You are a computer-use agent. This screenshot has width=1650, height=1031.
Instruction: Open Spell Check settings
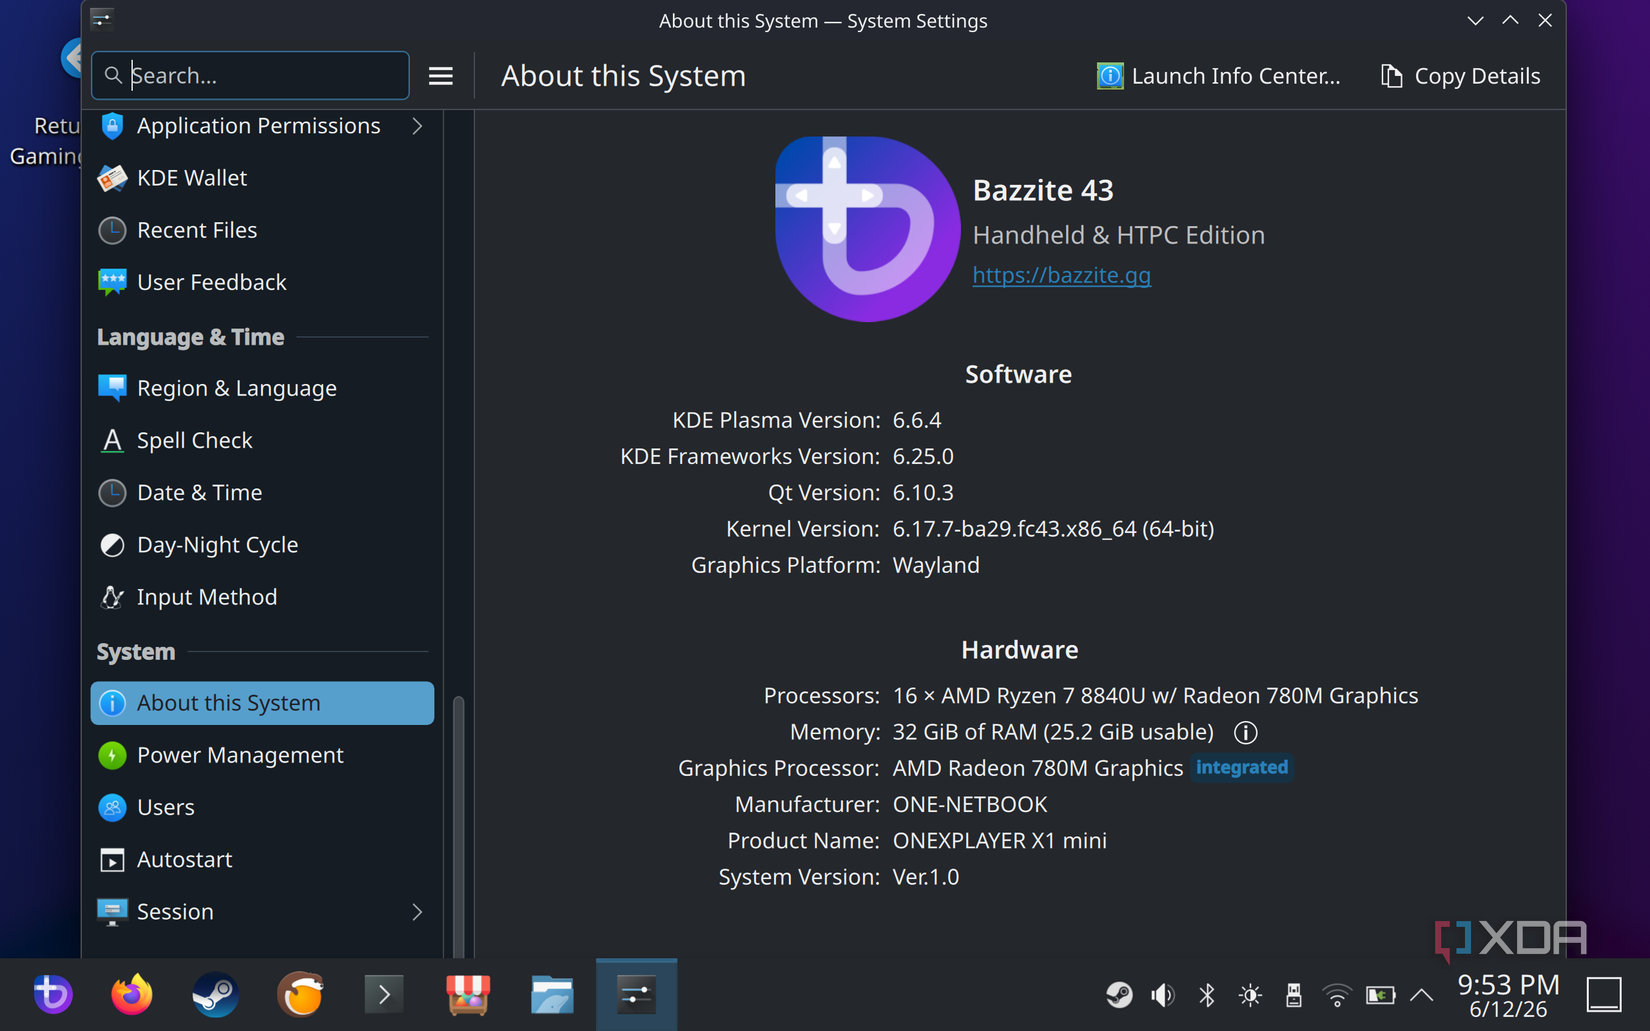(262, 440)
